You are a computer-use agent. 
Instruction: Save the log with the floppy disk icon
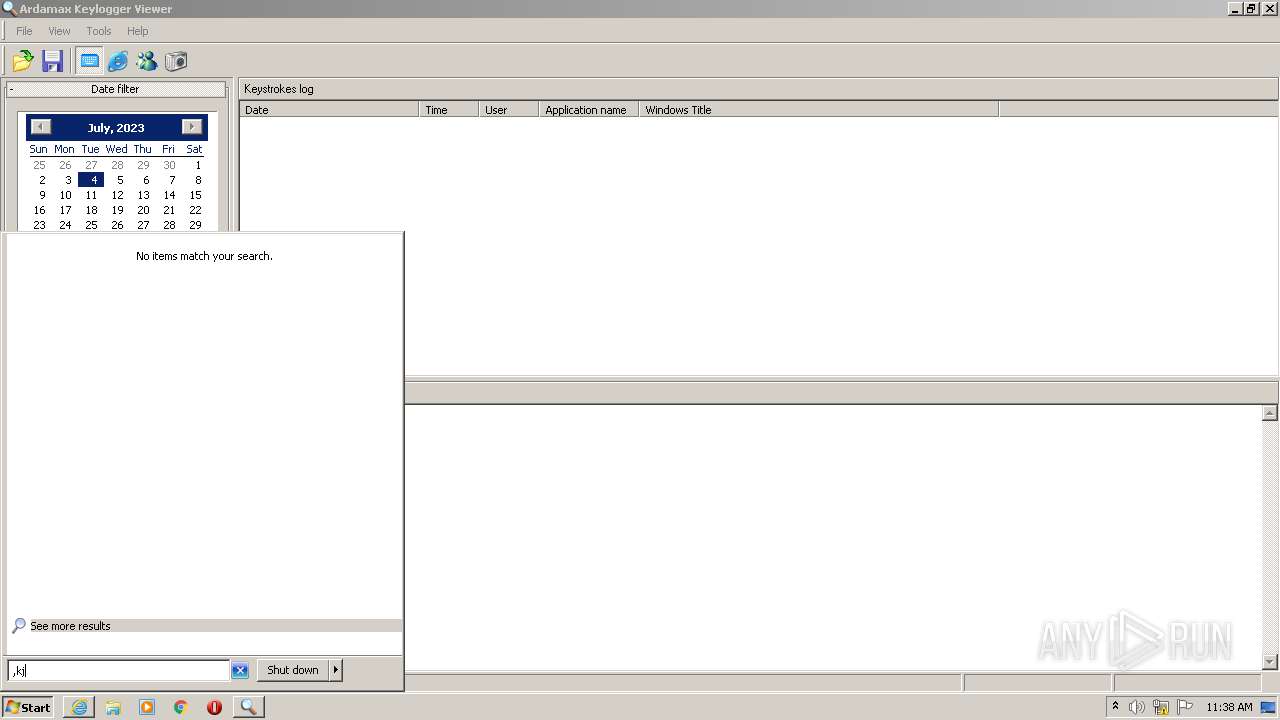[x=52, y=61]
